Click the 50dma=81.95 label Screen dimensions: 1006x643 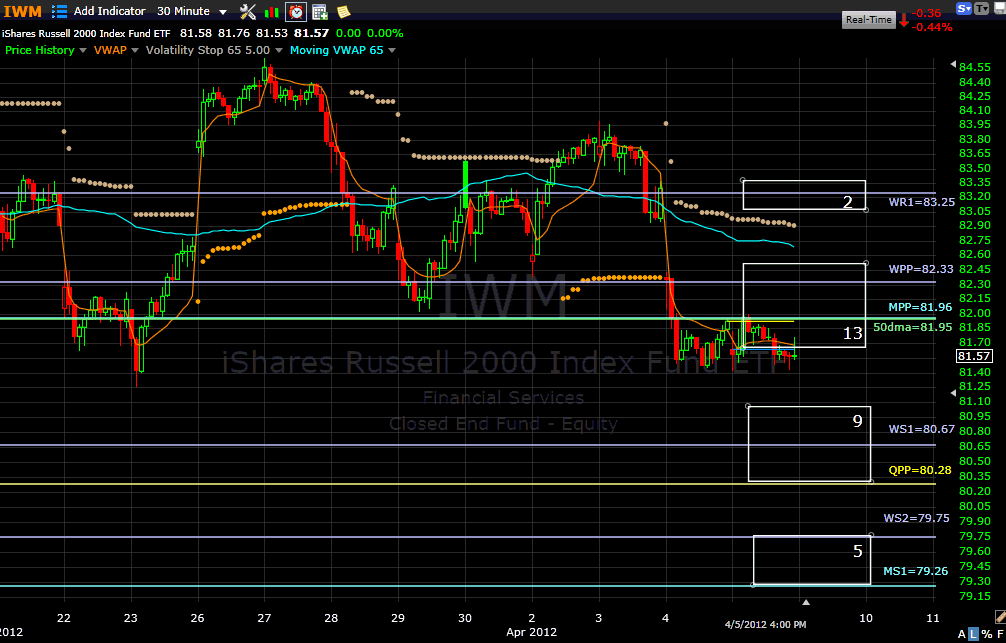pyautogui.click(x=912, y=327)
